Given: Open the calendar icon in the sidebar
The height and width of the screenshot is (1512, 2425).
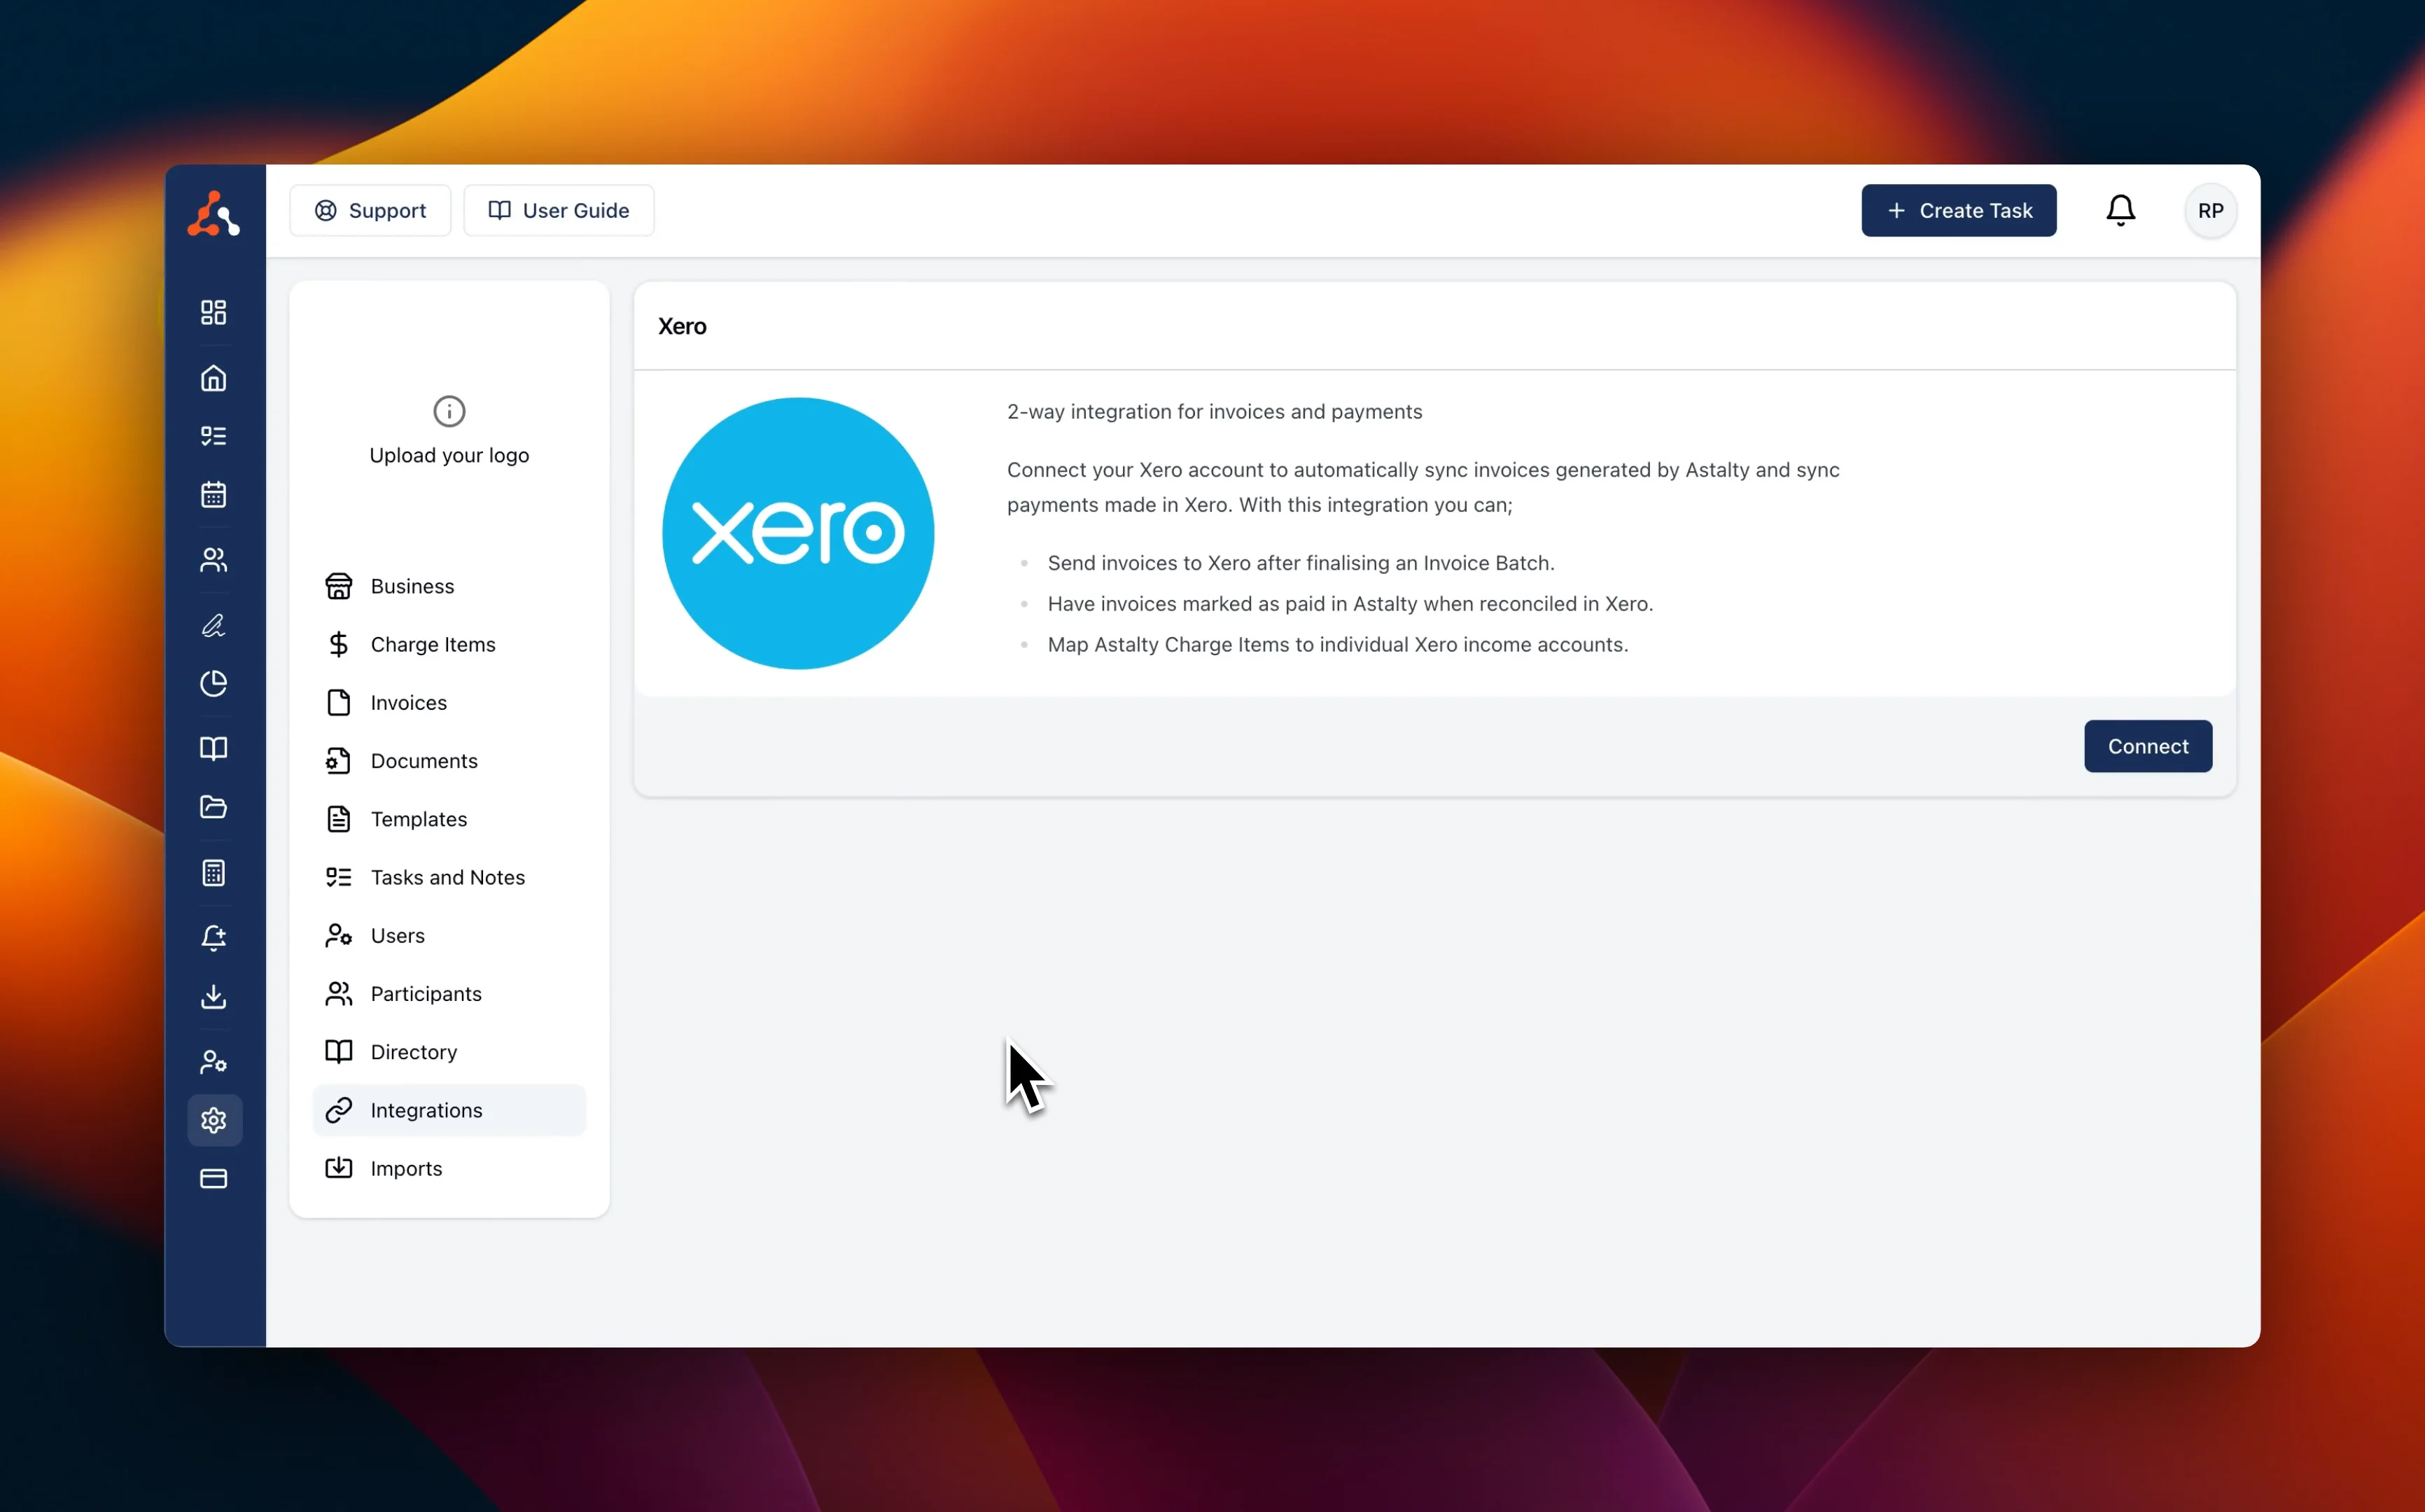Looking at the screenshot, I should tap(213, 494).
